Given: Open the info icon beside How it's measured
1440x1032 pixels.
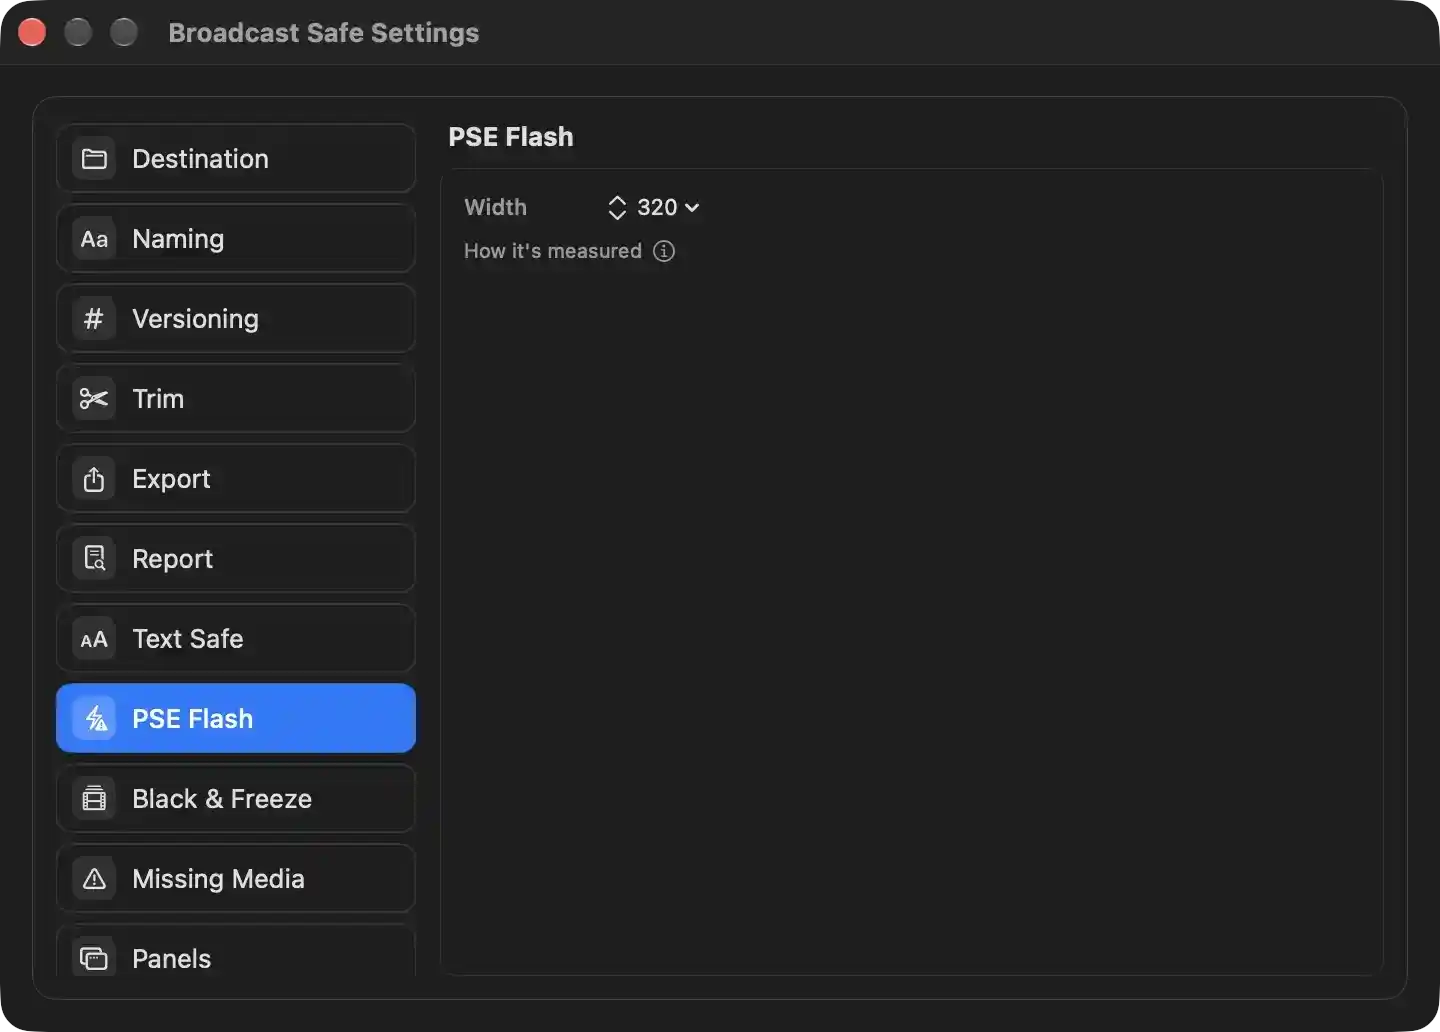Looking at the screenshot, I should (664, 251).
